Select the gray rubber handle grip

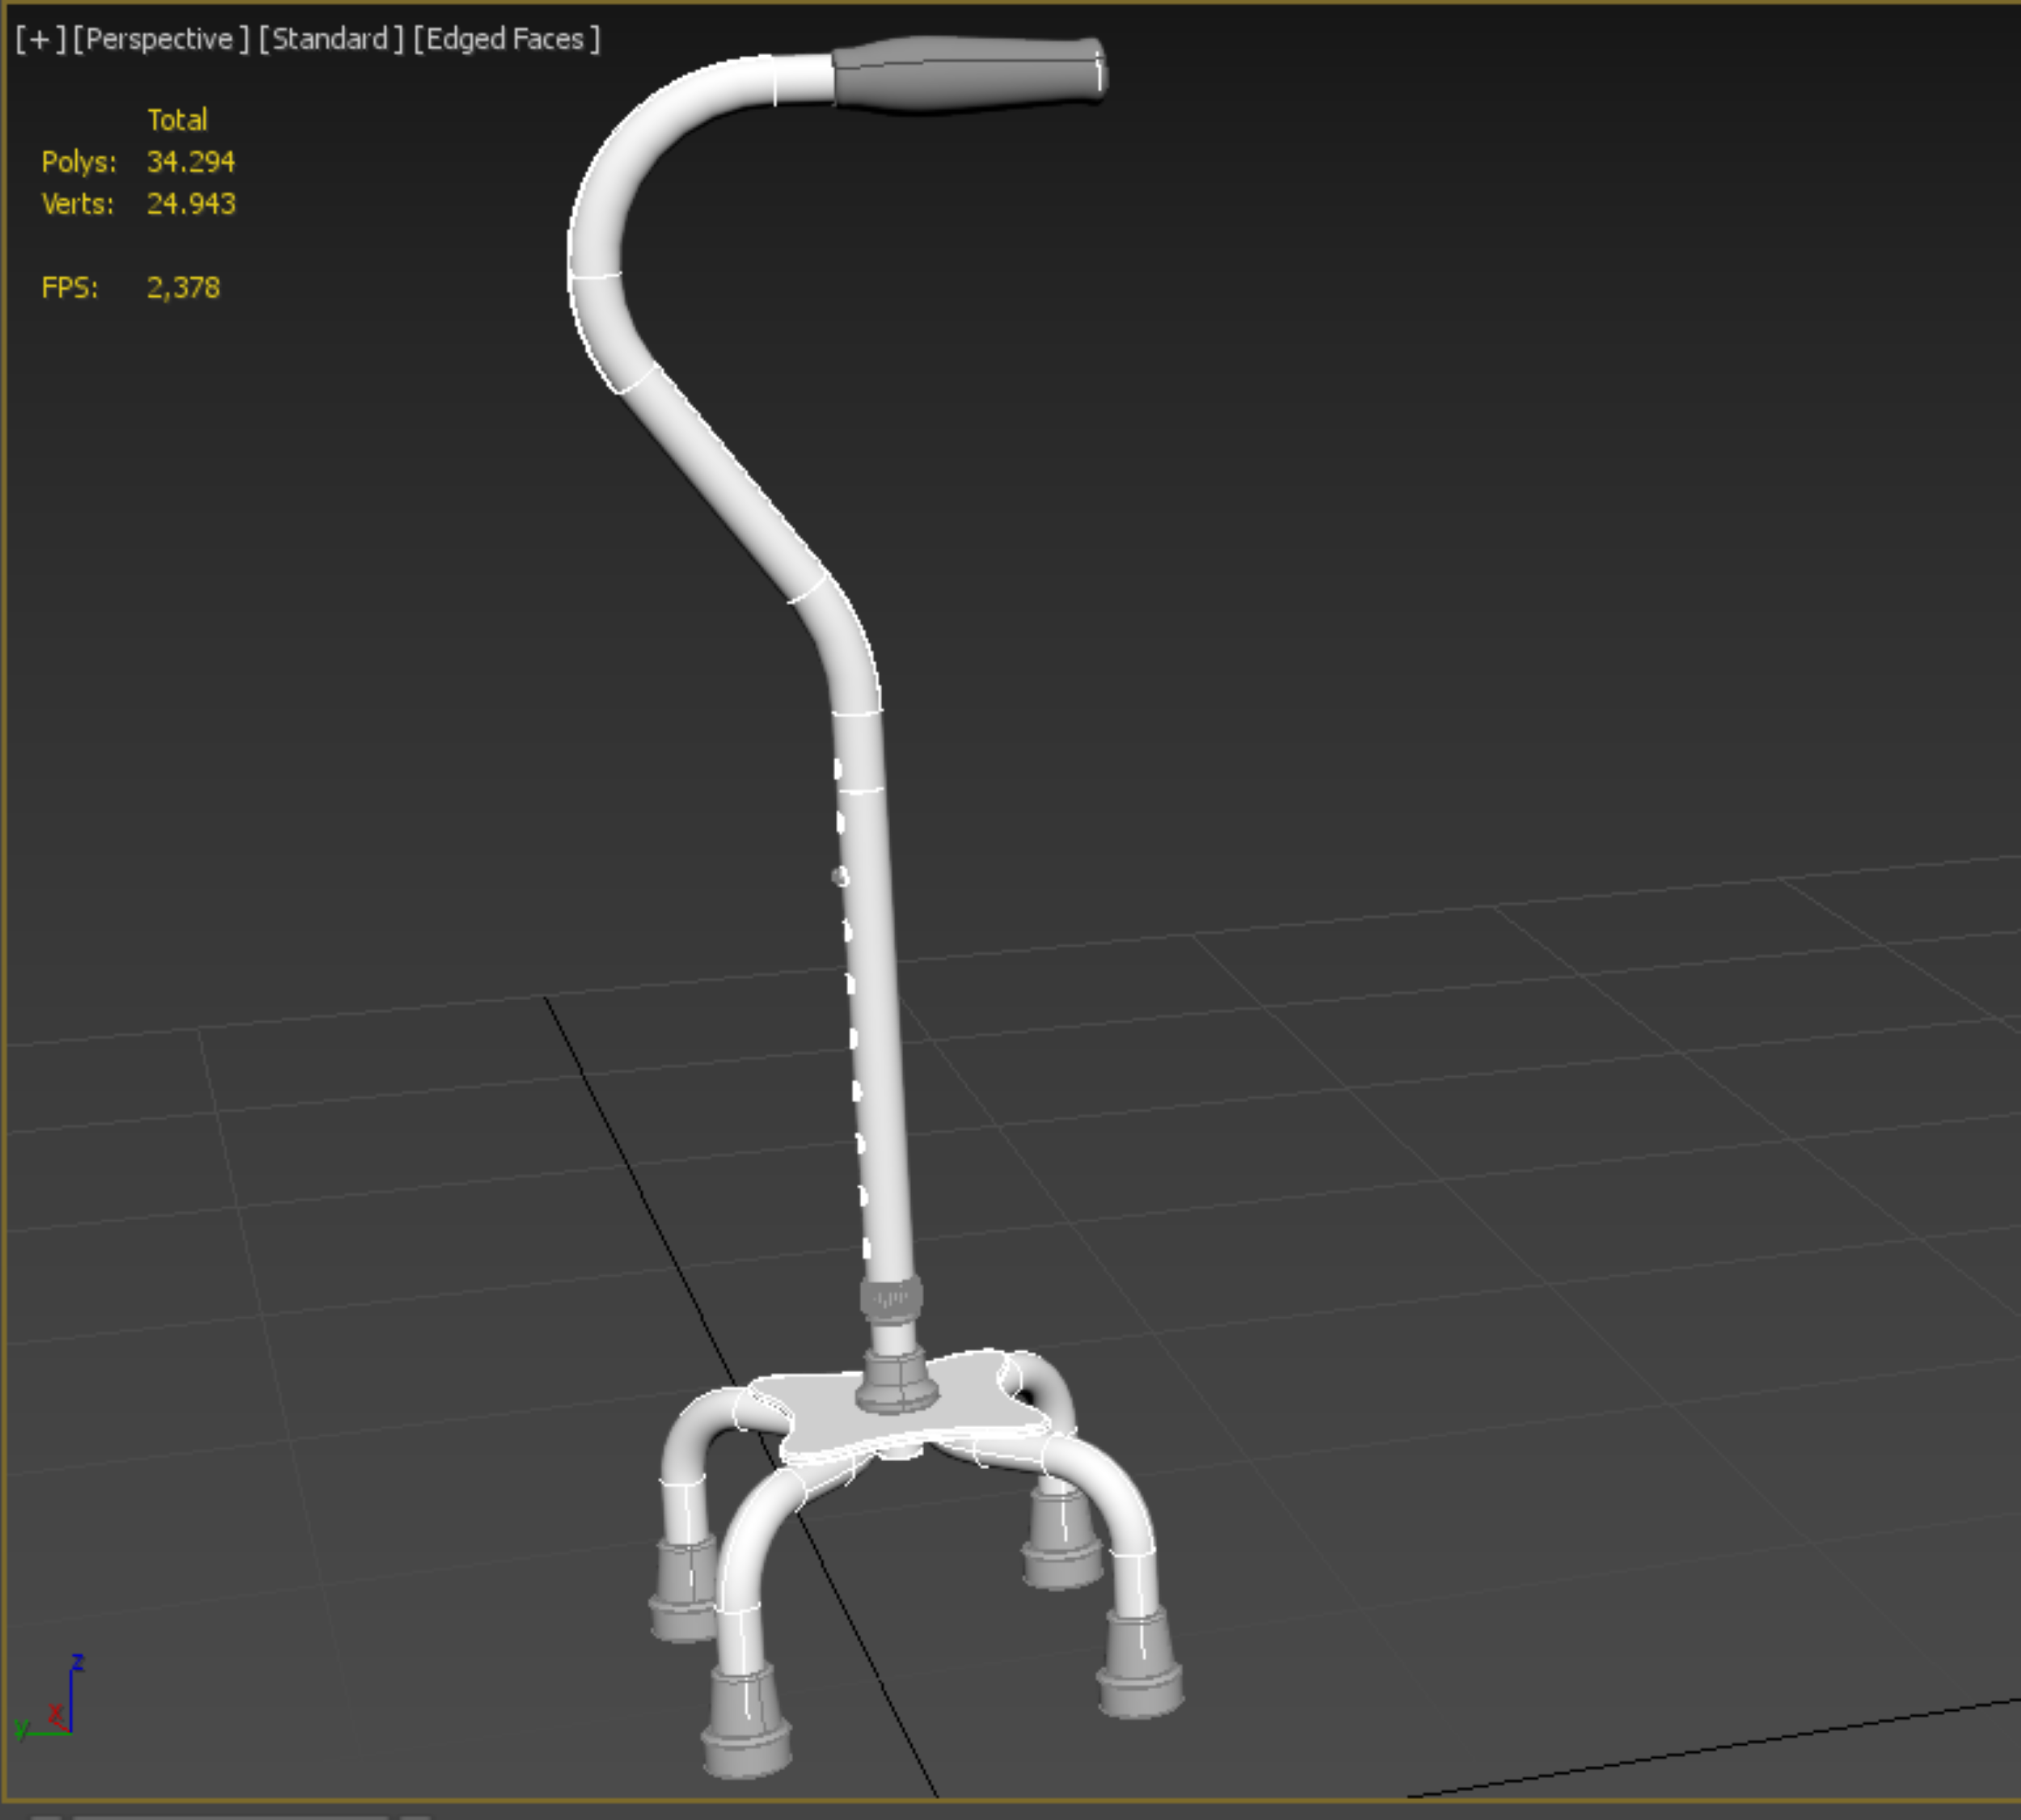(968, 75)
